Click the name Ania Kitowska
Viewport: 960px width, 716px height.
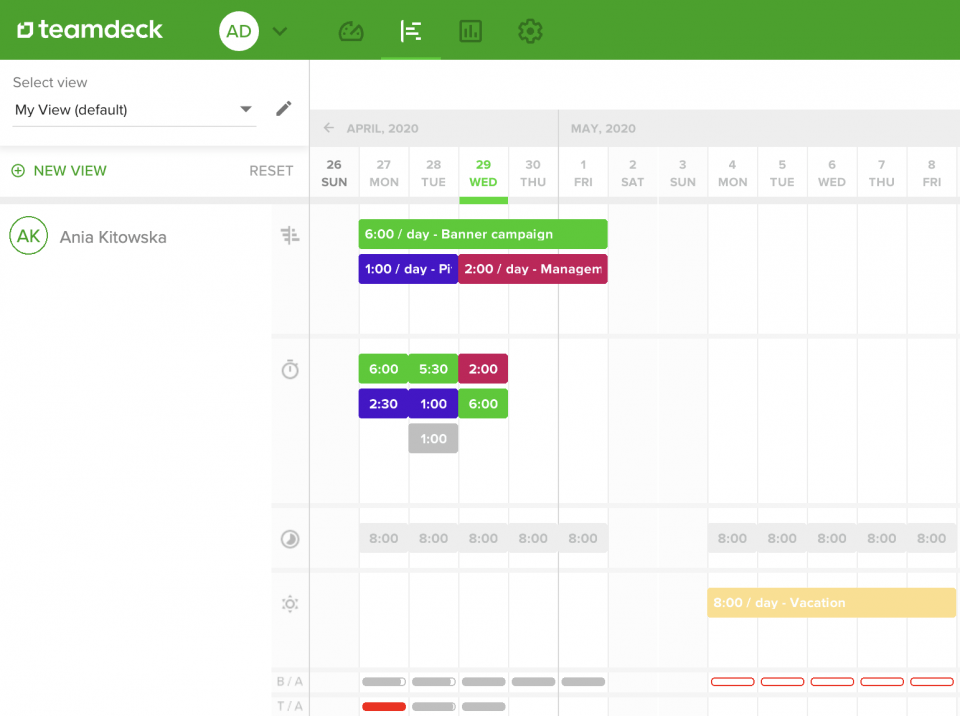pyautogui.click(x=113, y=238)
